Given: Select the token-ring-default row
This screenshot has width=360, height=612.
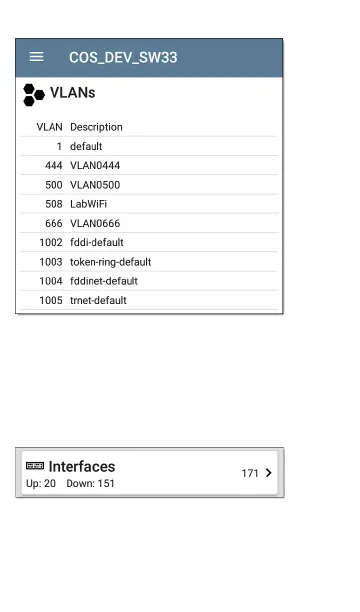Looking at the screenshot, I should pyautogui.click(x=149, y=262).
